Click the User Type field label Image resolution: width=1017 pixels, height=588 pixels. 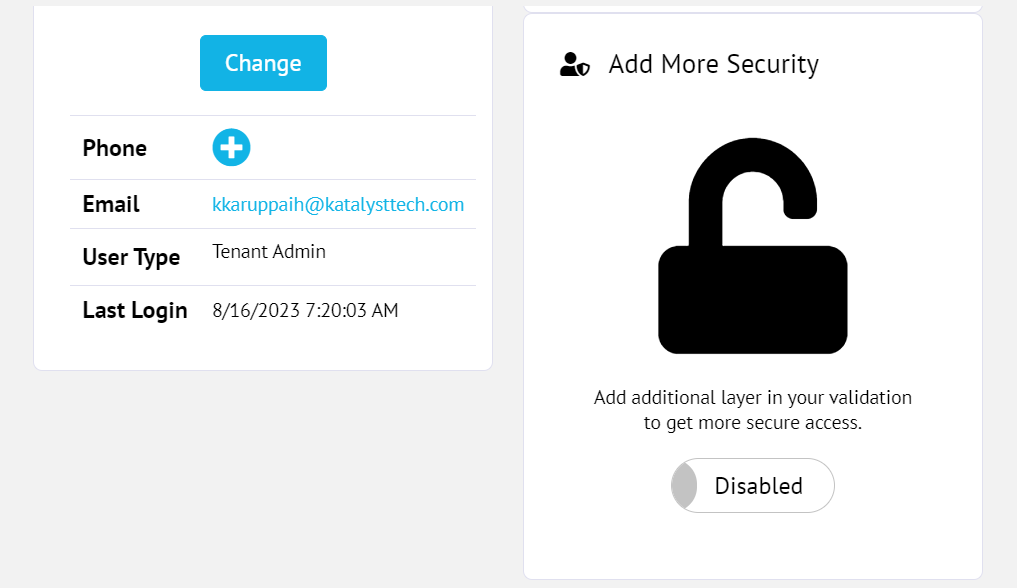click(x=131, y=257)
